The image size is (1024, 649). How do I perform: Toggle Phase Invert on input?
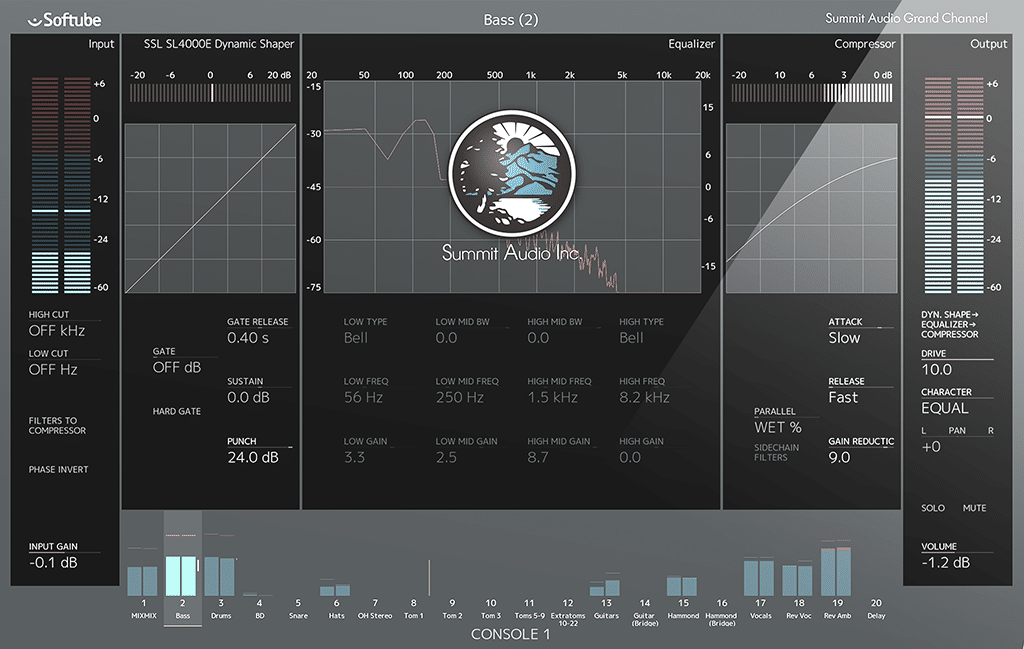click(58, 470)
